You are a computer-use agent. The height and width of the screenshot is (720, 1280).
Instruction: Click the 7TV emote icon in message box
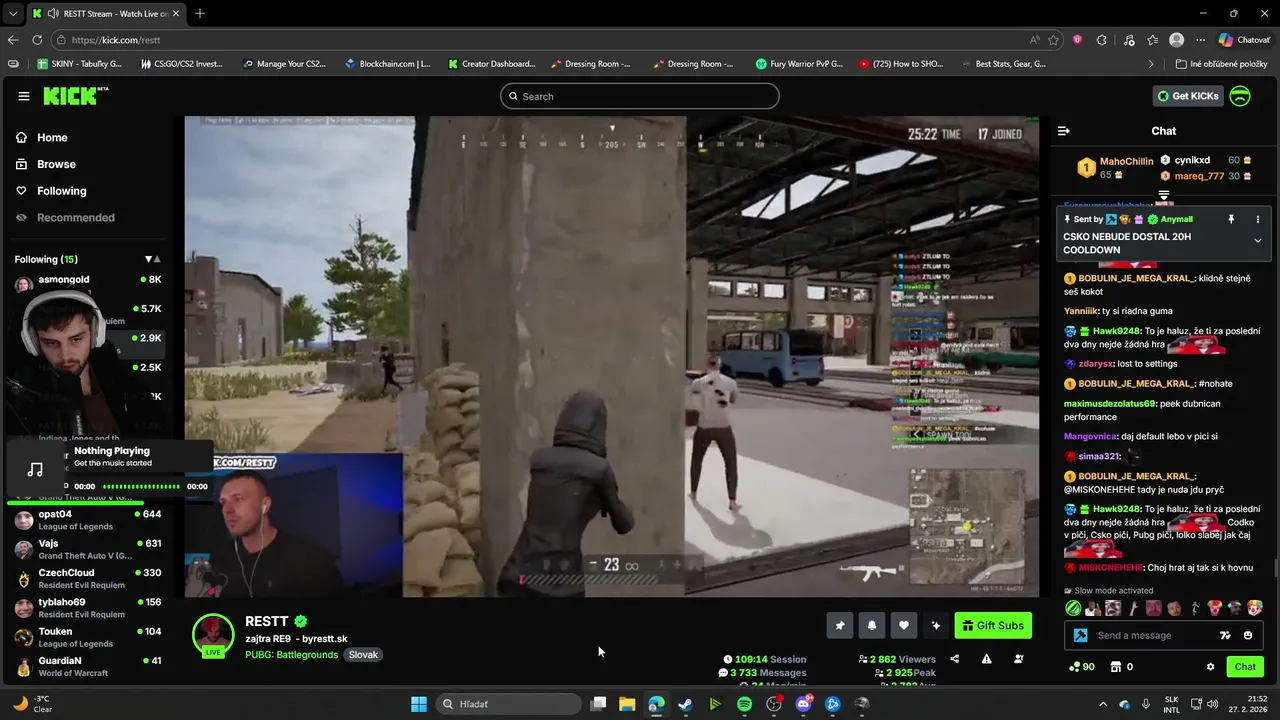pyautogui.click(x=1226, y=635)
